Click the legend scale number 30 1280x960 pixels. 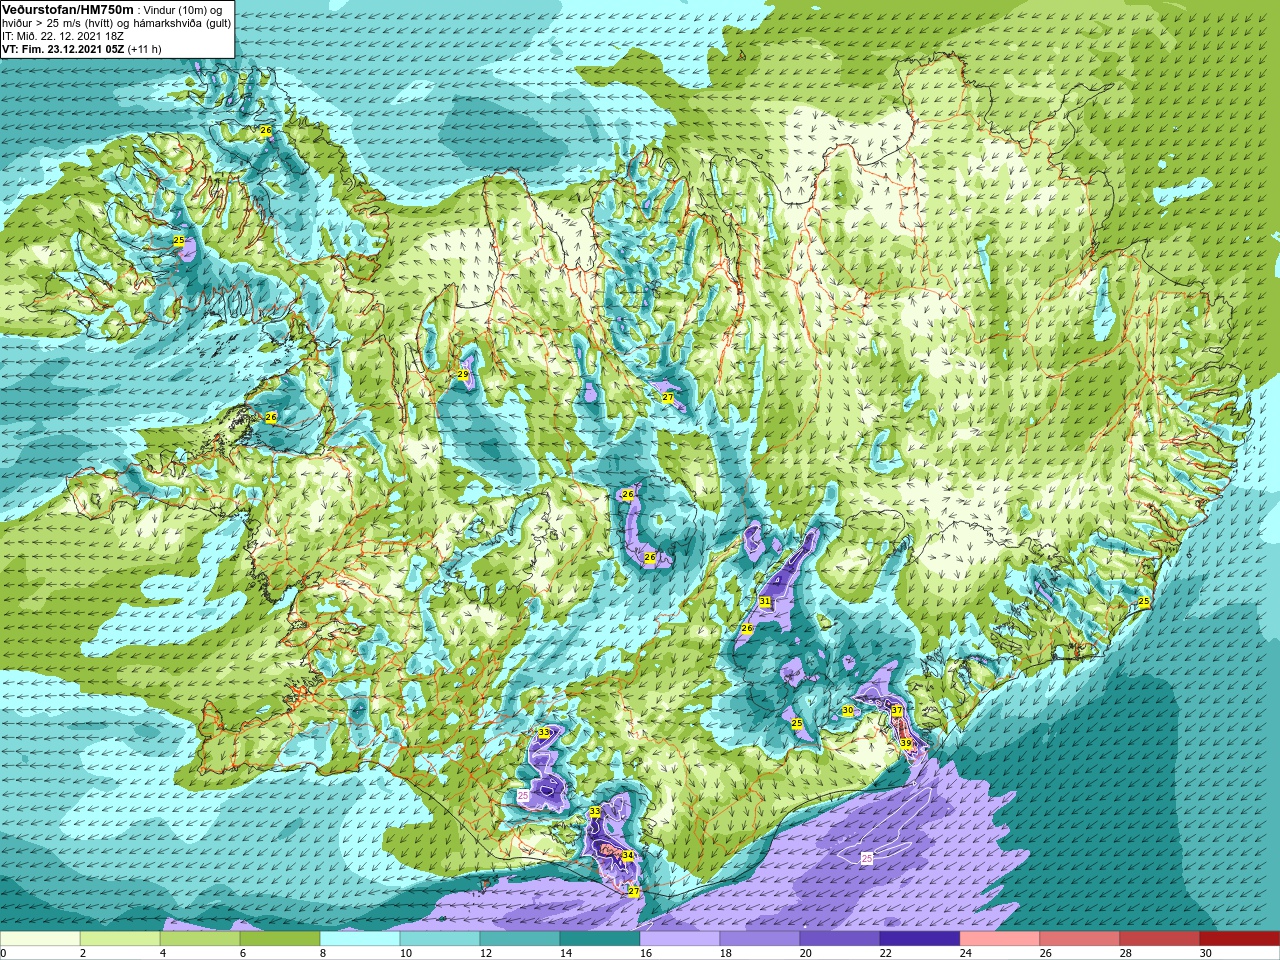1206,953
